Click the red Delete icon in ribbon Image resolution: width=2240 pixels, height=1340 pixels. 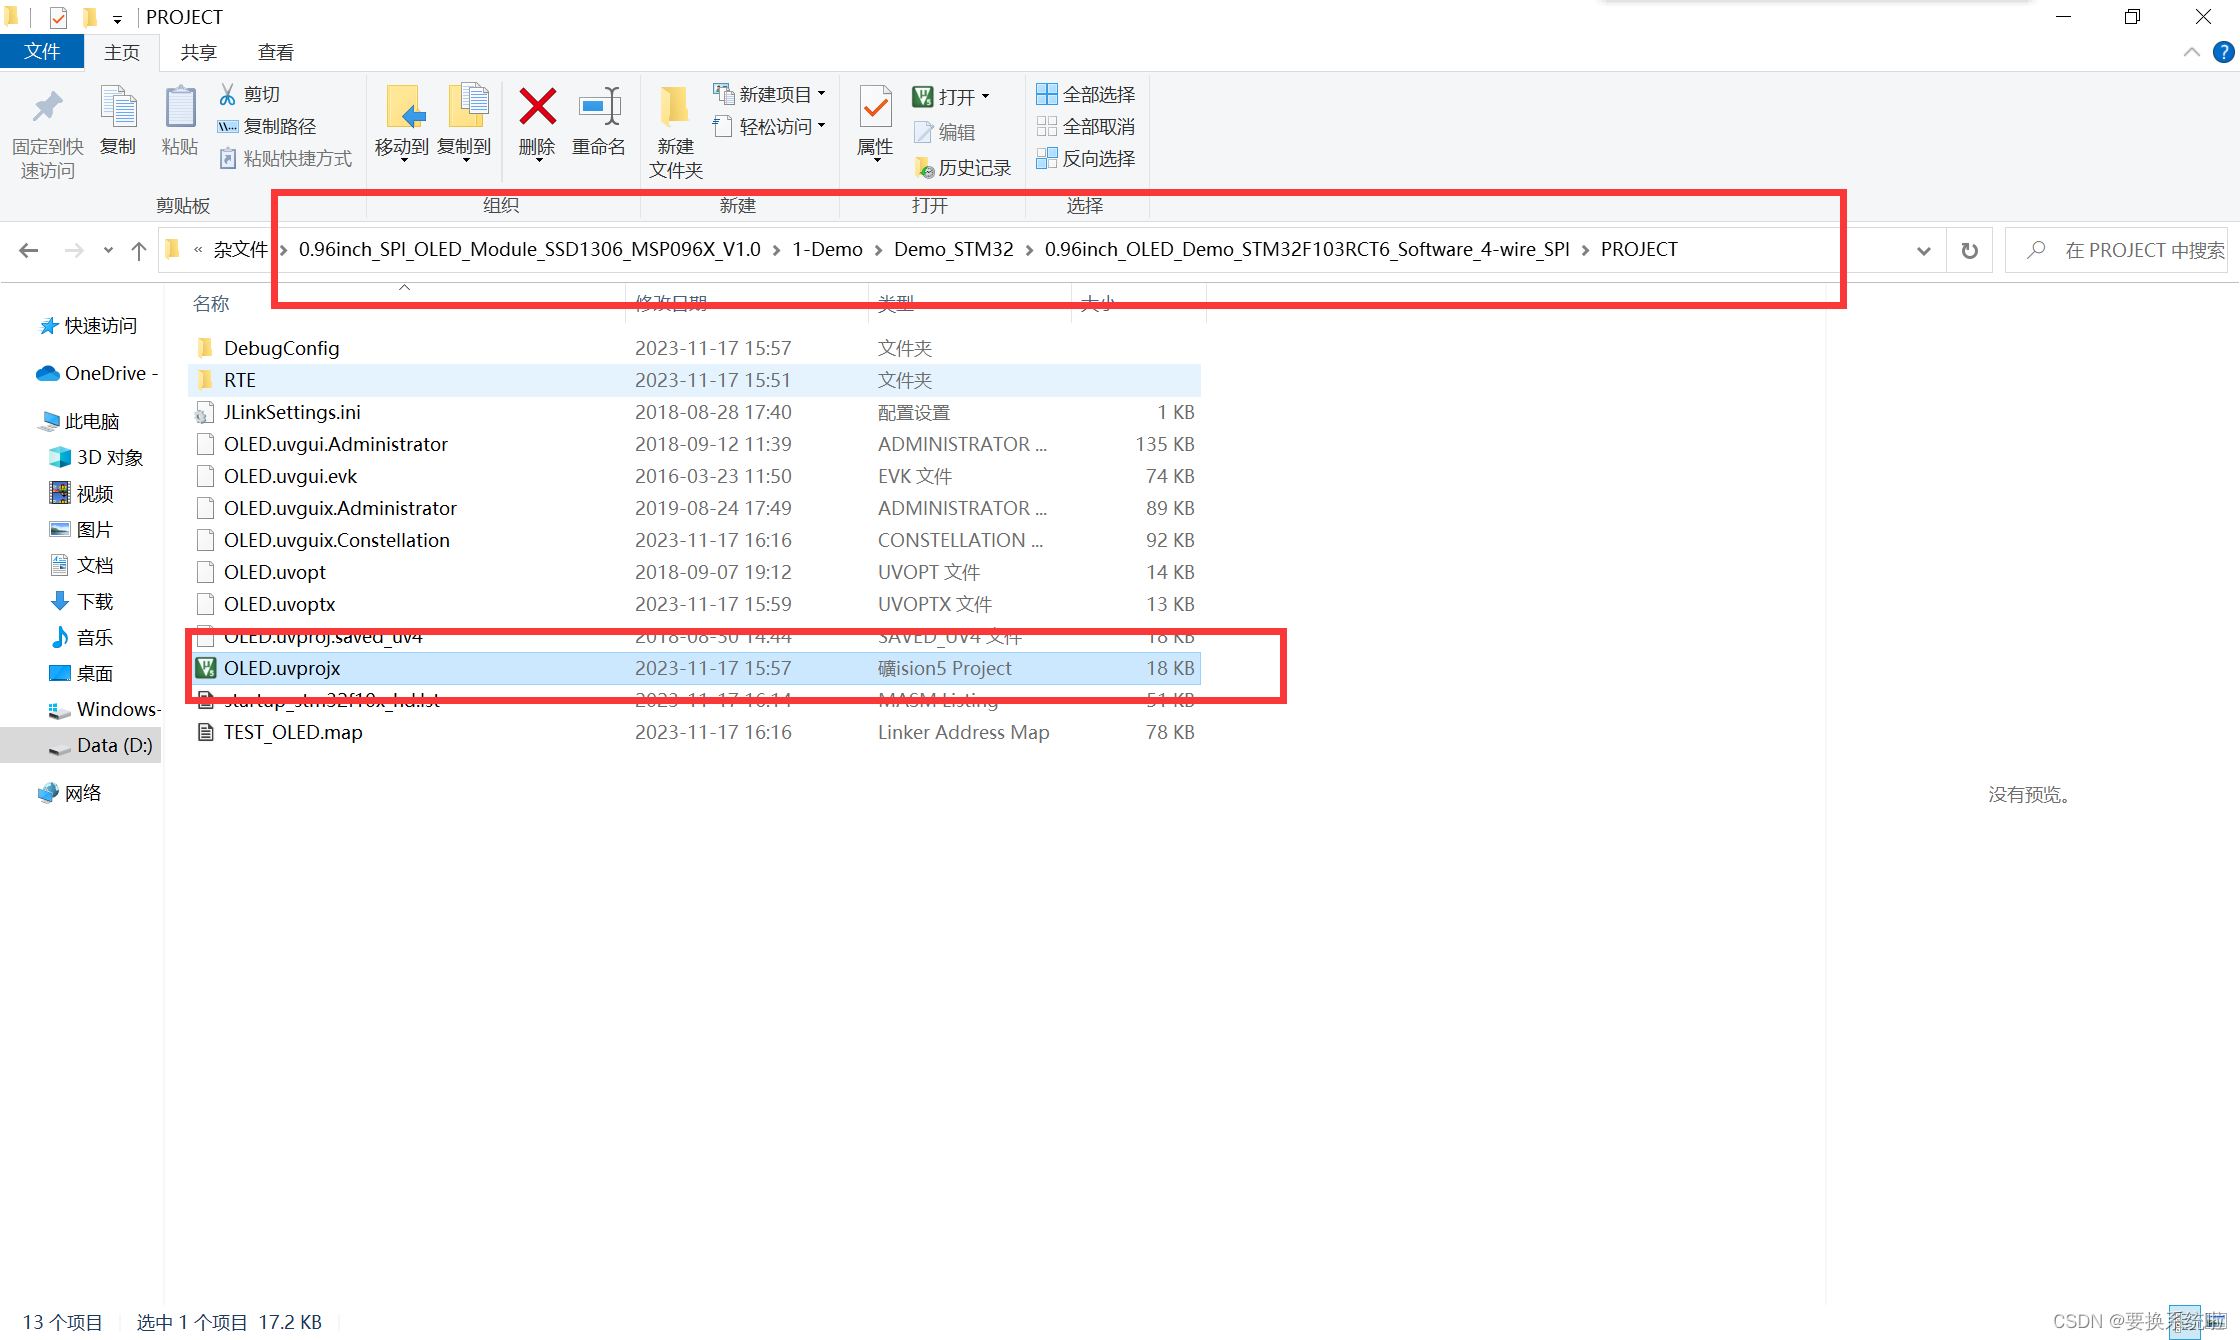coord(537,108)
